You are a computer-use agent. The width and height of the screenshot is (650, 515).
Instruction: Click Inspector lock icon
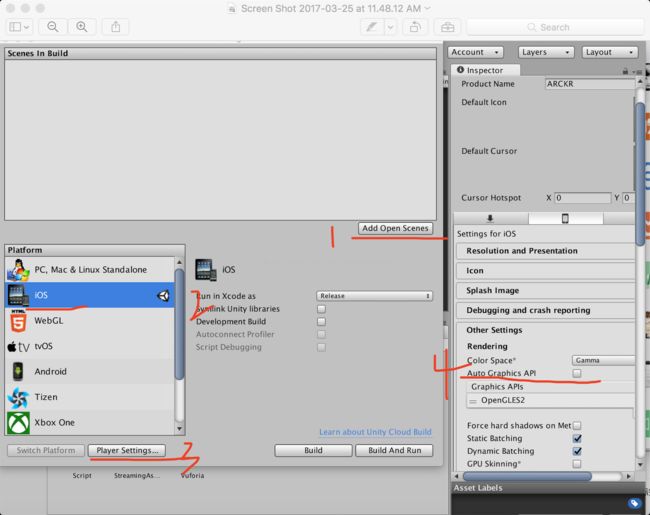(x=625, y=71)
